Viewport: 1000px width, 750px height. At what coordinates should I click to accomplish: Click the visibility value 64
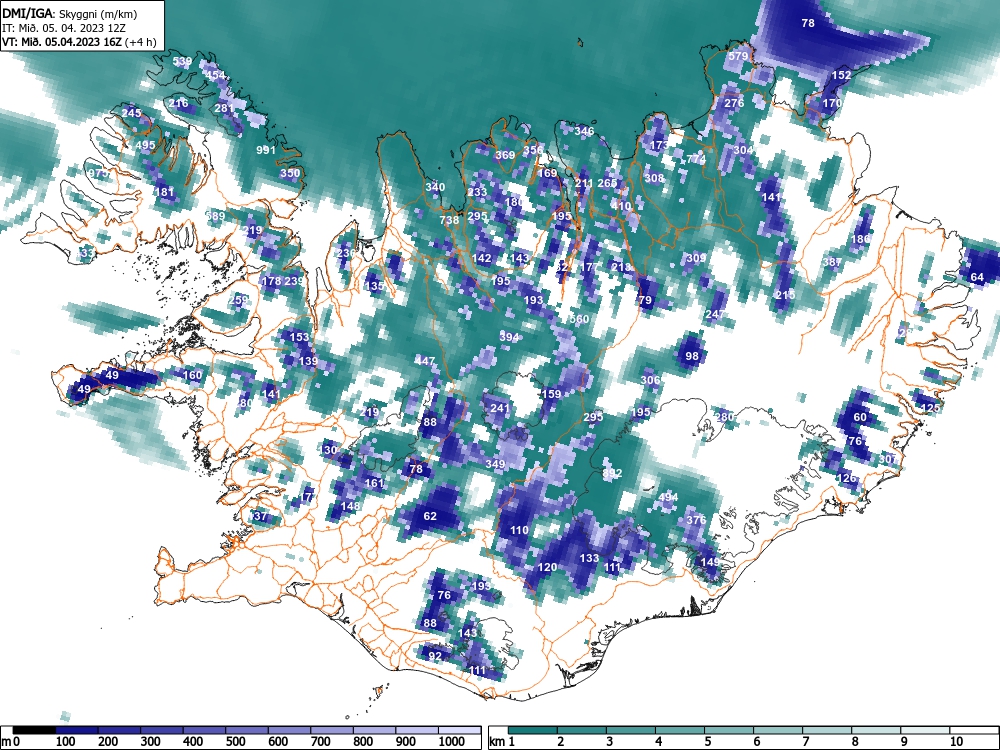pyautogui.click(x=977, y=277)
